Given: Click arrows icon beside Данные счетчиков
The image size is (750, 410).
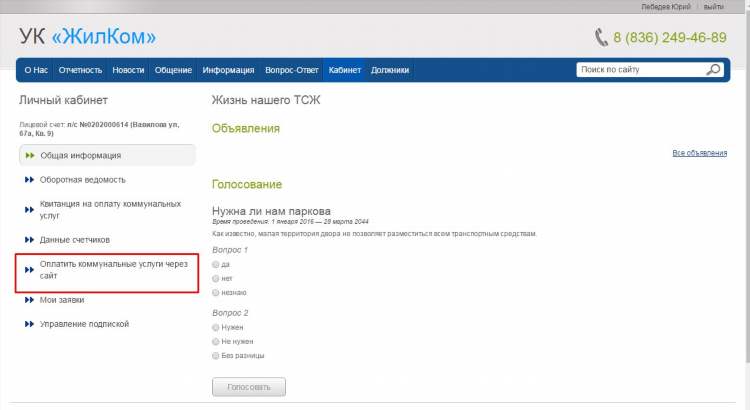Looking at the screenshot, I should coord(29,240).
